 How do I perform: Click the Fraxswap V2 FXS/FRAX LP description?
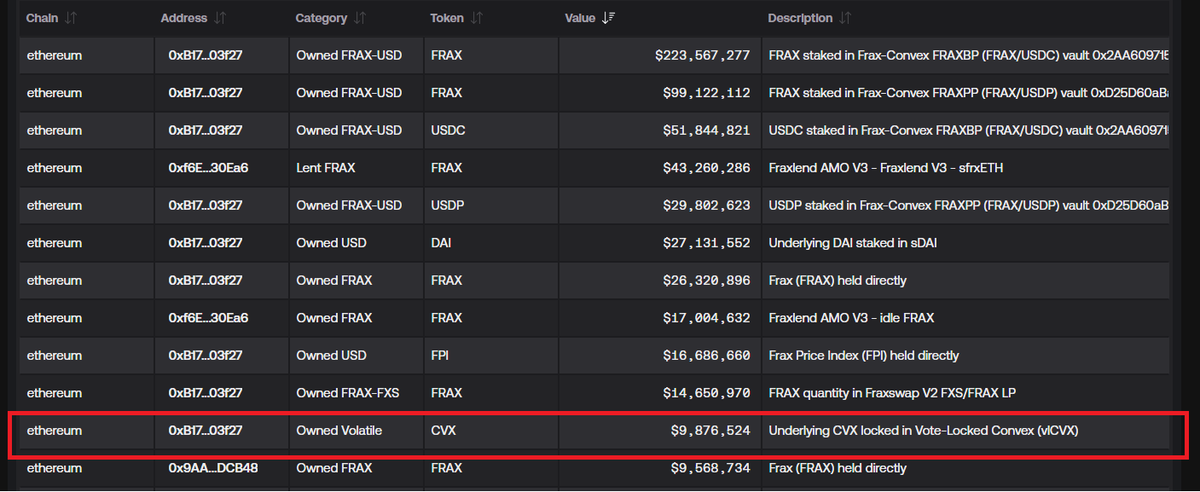click(x=890, y=393)
